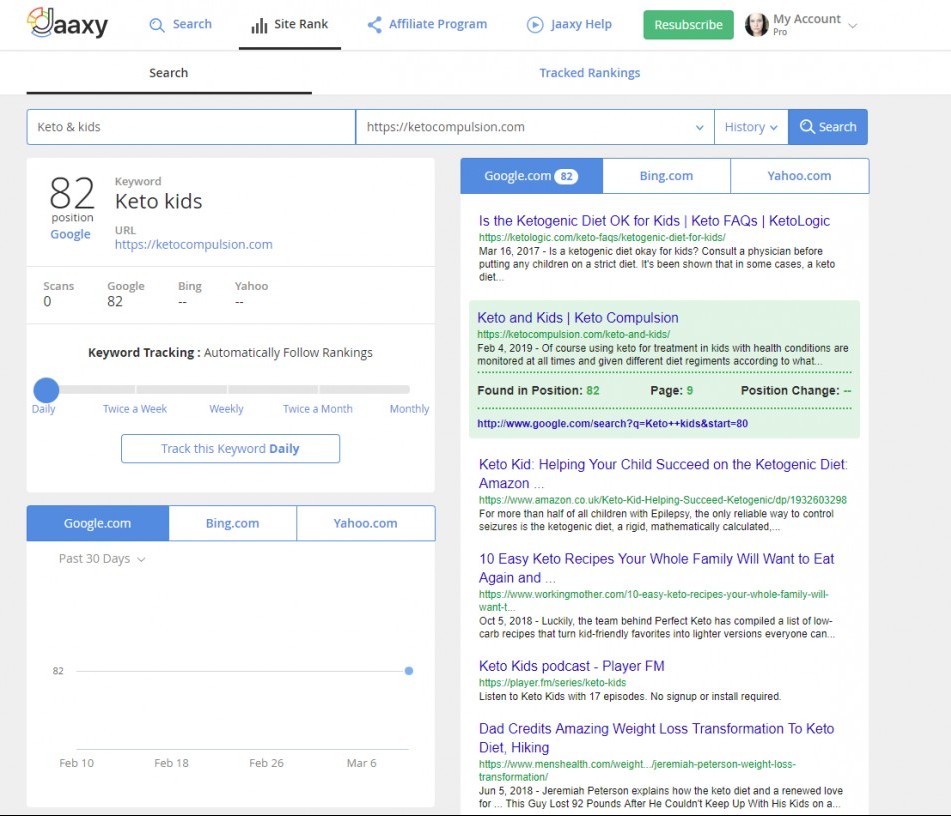
Task: Click the amazon.co.uk green URL
Action: pos(662,500)
